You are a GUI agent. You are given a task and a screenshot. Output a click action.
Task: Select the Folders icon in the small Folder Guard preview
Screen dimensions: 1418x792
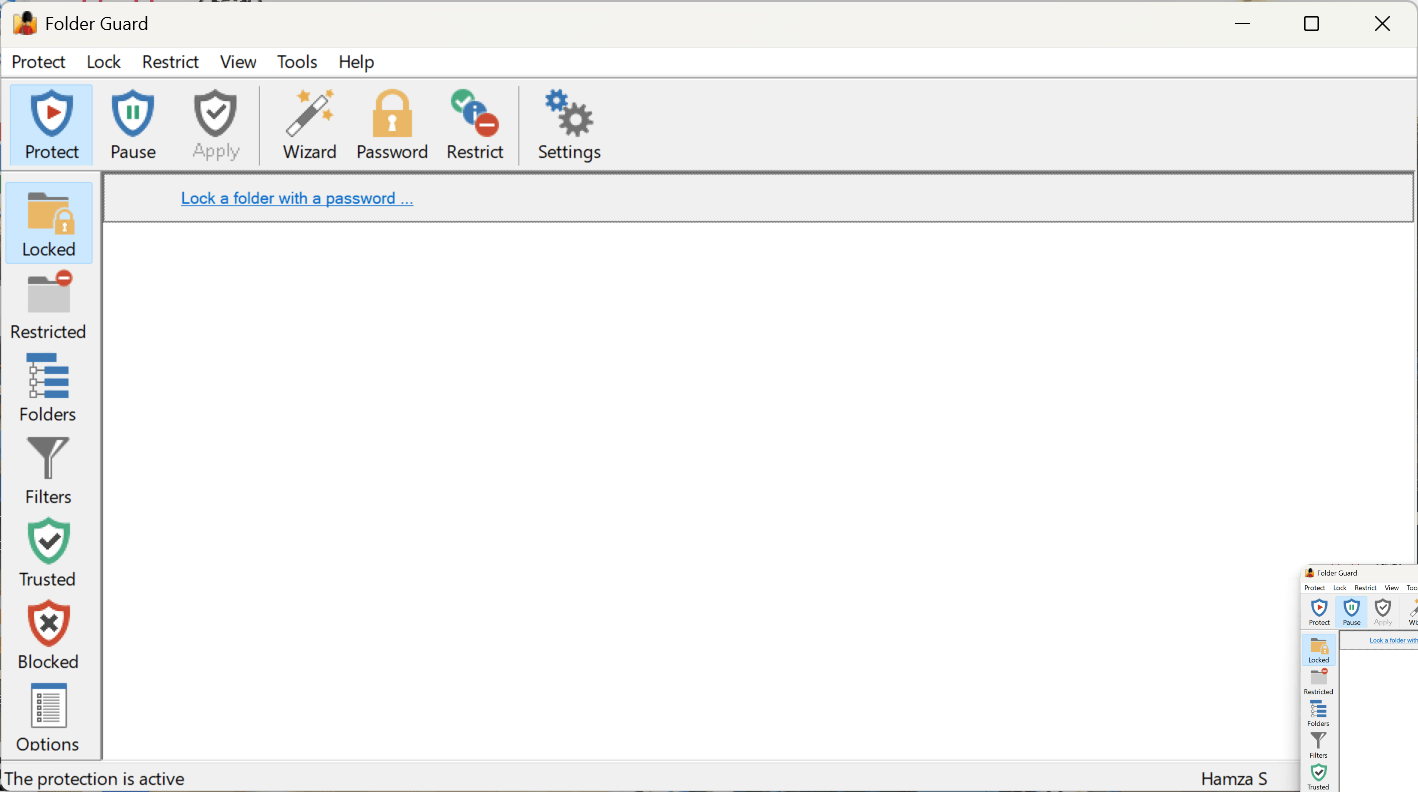coord(1319,714)
